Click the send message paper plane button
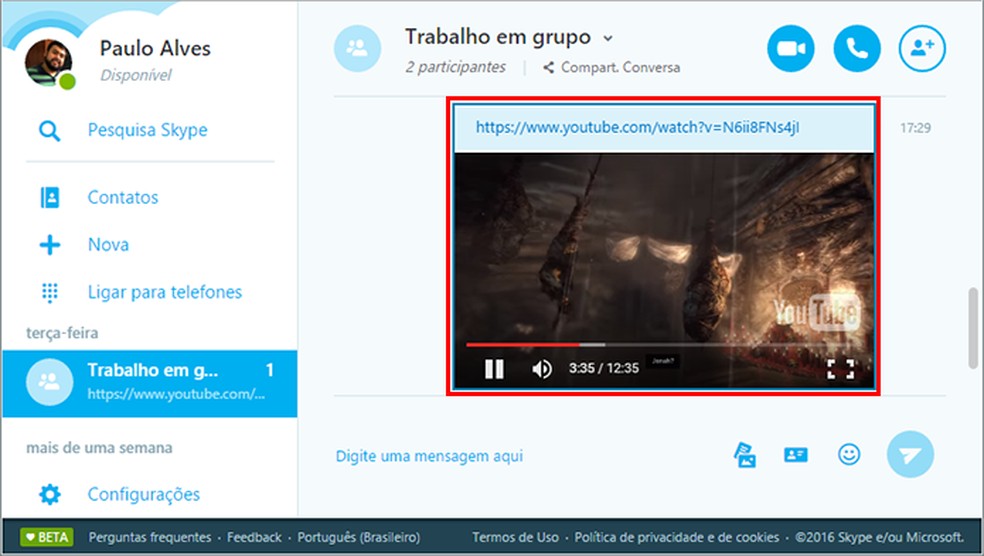 coord(910,454)
